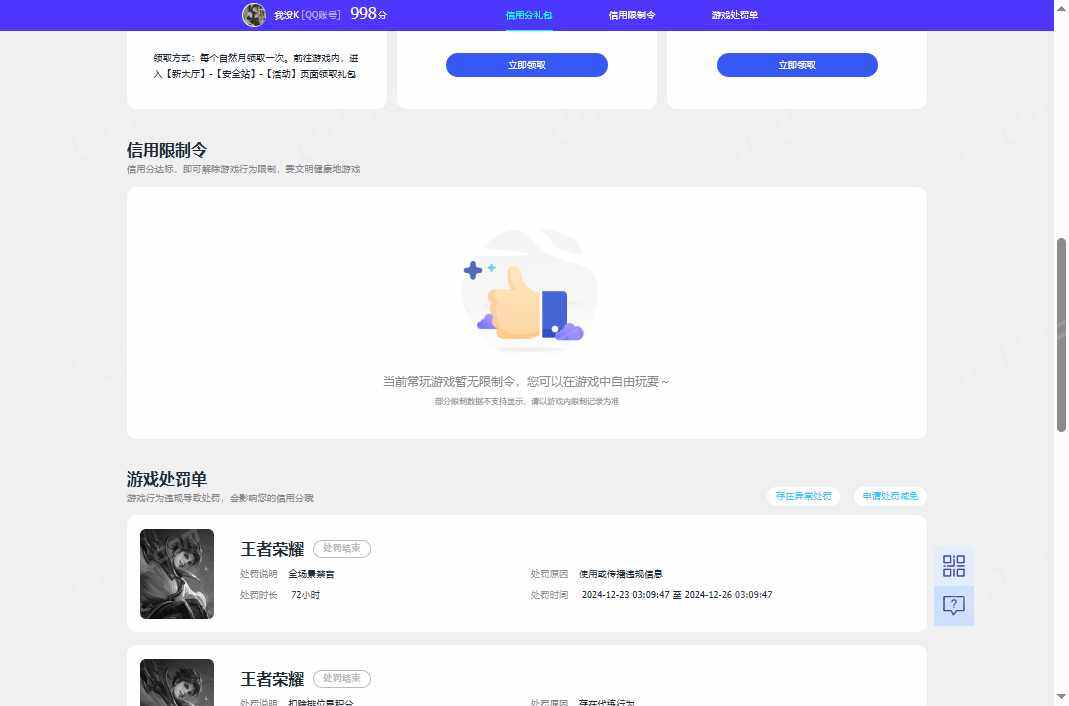Click the 998分 credit score
This screenshot has width=1069, height=706.
pos(369,14)
